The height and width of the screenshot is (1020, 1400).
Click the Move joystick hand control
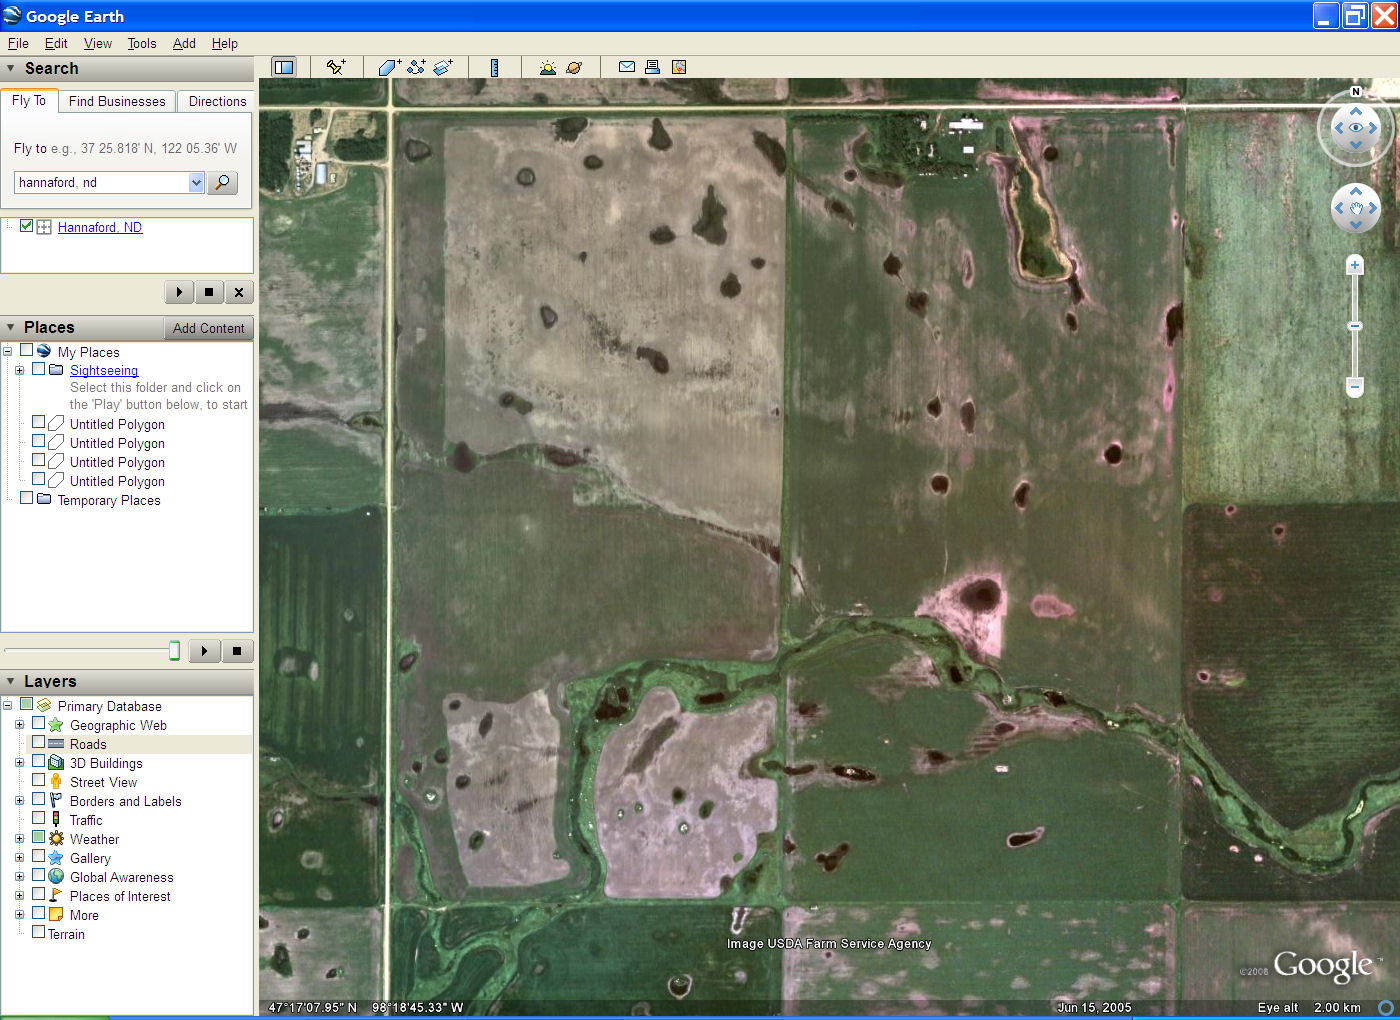(x=1356, y=208)
